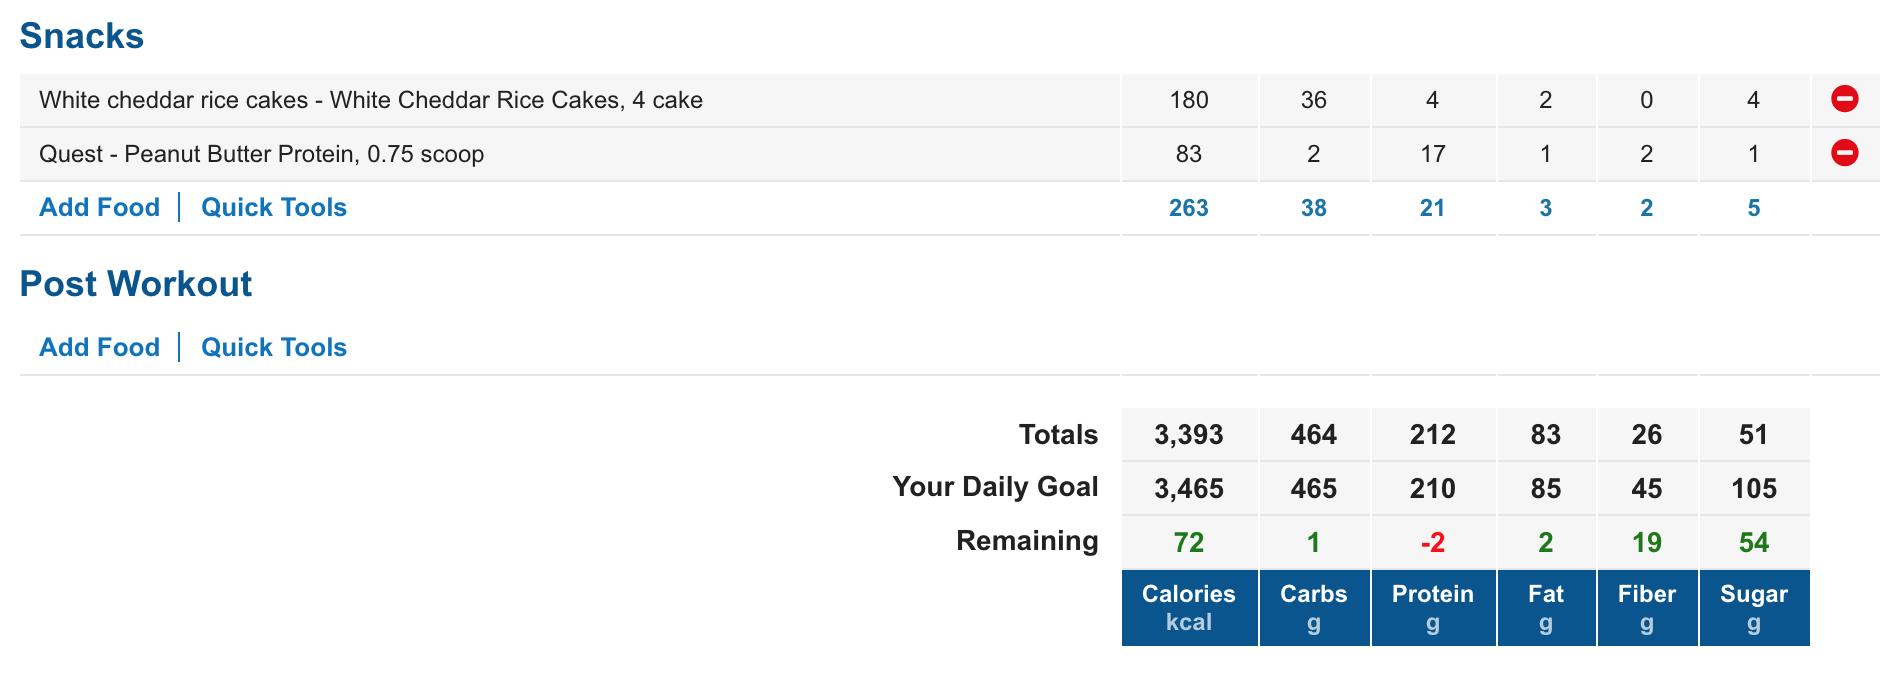Click the Snacks calorie subtotal 263
Screen dimensions: 1900x676
click(1189, 208)
